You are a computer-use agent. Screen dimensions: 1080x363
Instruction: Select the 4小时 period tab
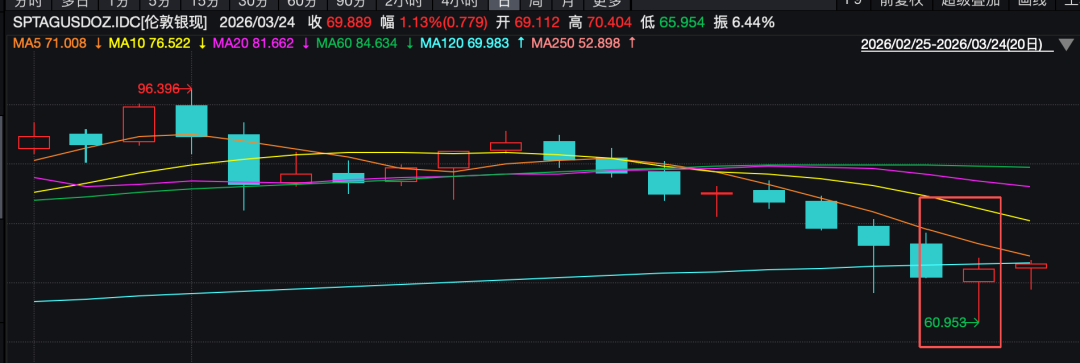(459, 3)
